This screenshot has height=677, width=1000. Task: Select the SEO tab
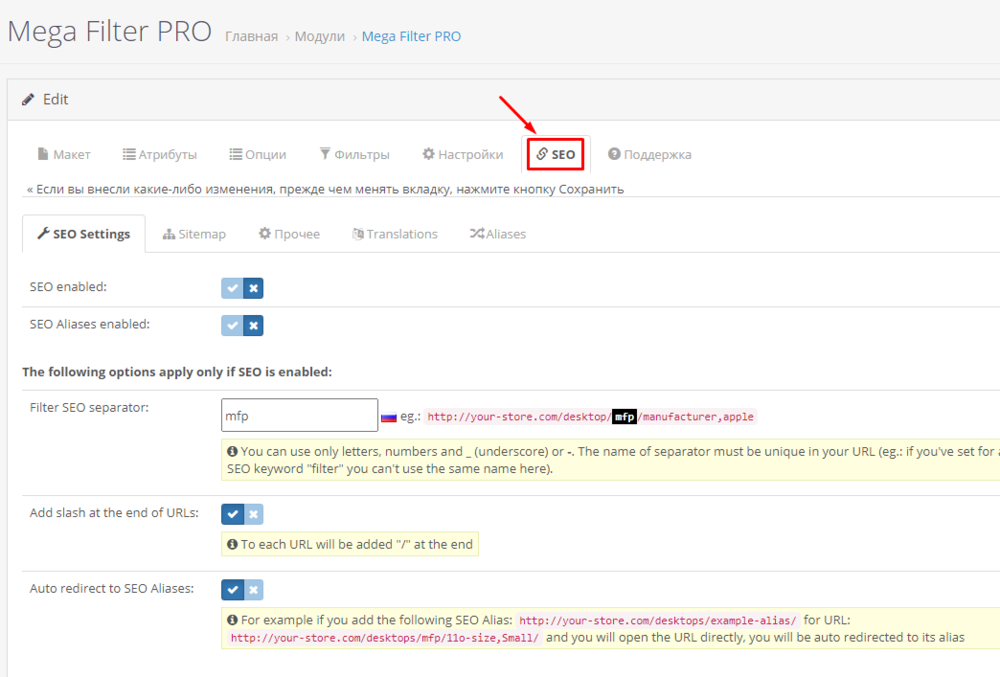[555, 154]
